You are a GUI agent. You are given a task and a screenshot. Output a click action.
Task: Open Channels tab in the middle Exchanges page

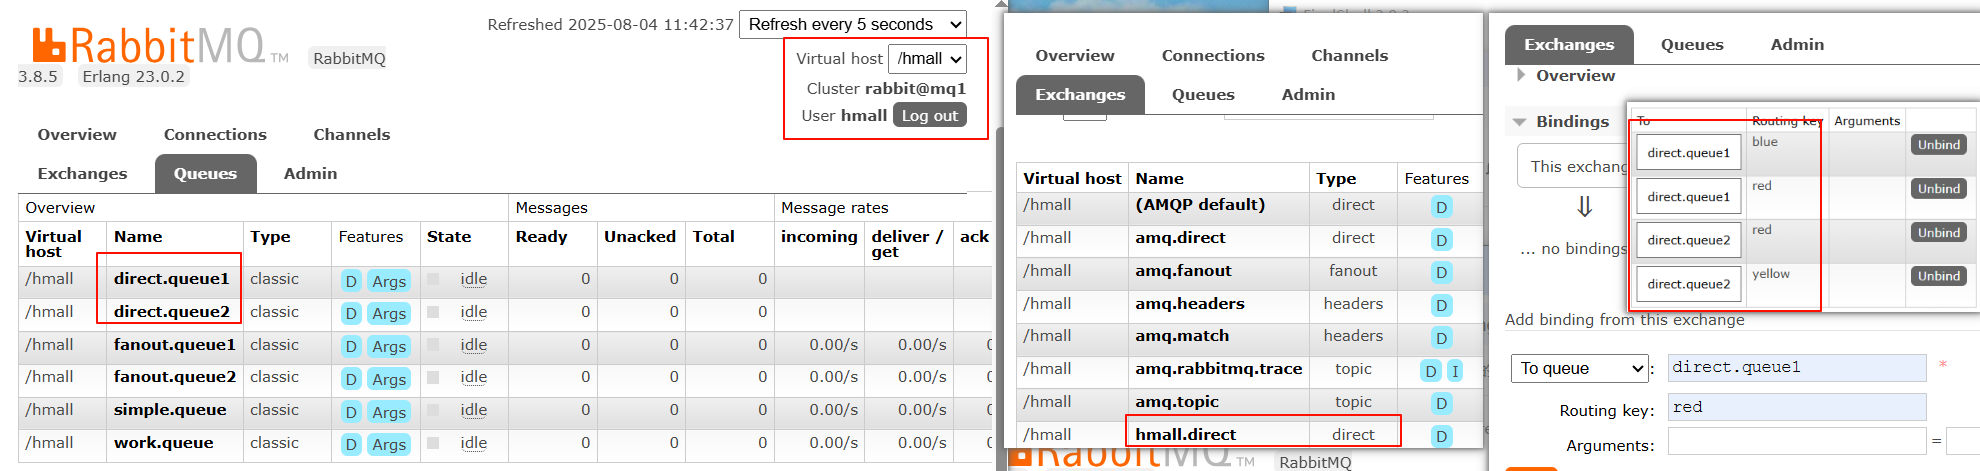coord(1350,55)
